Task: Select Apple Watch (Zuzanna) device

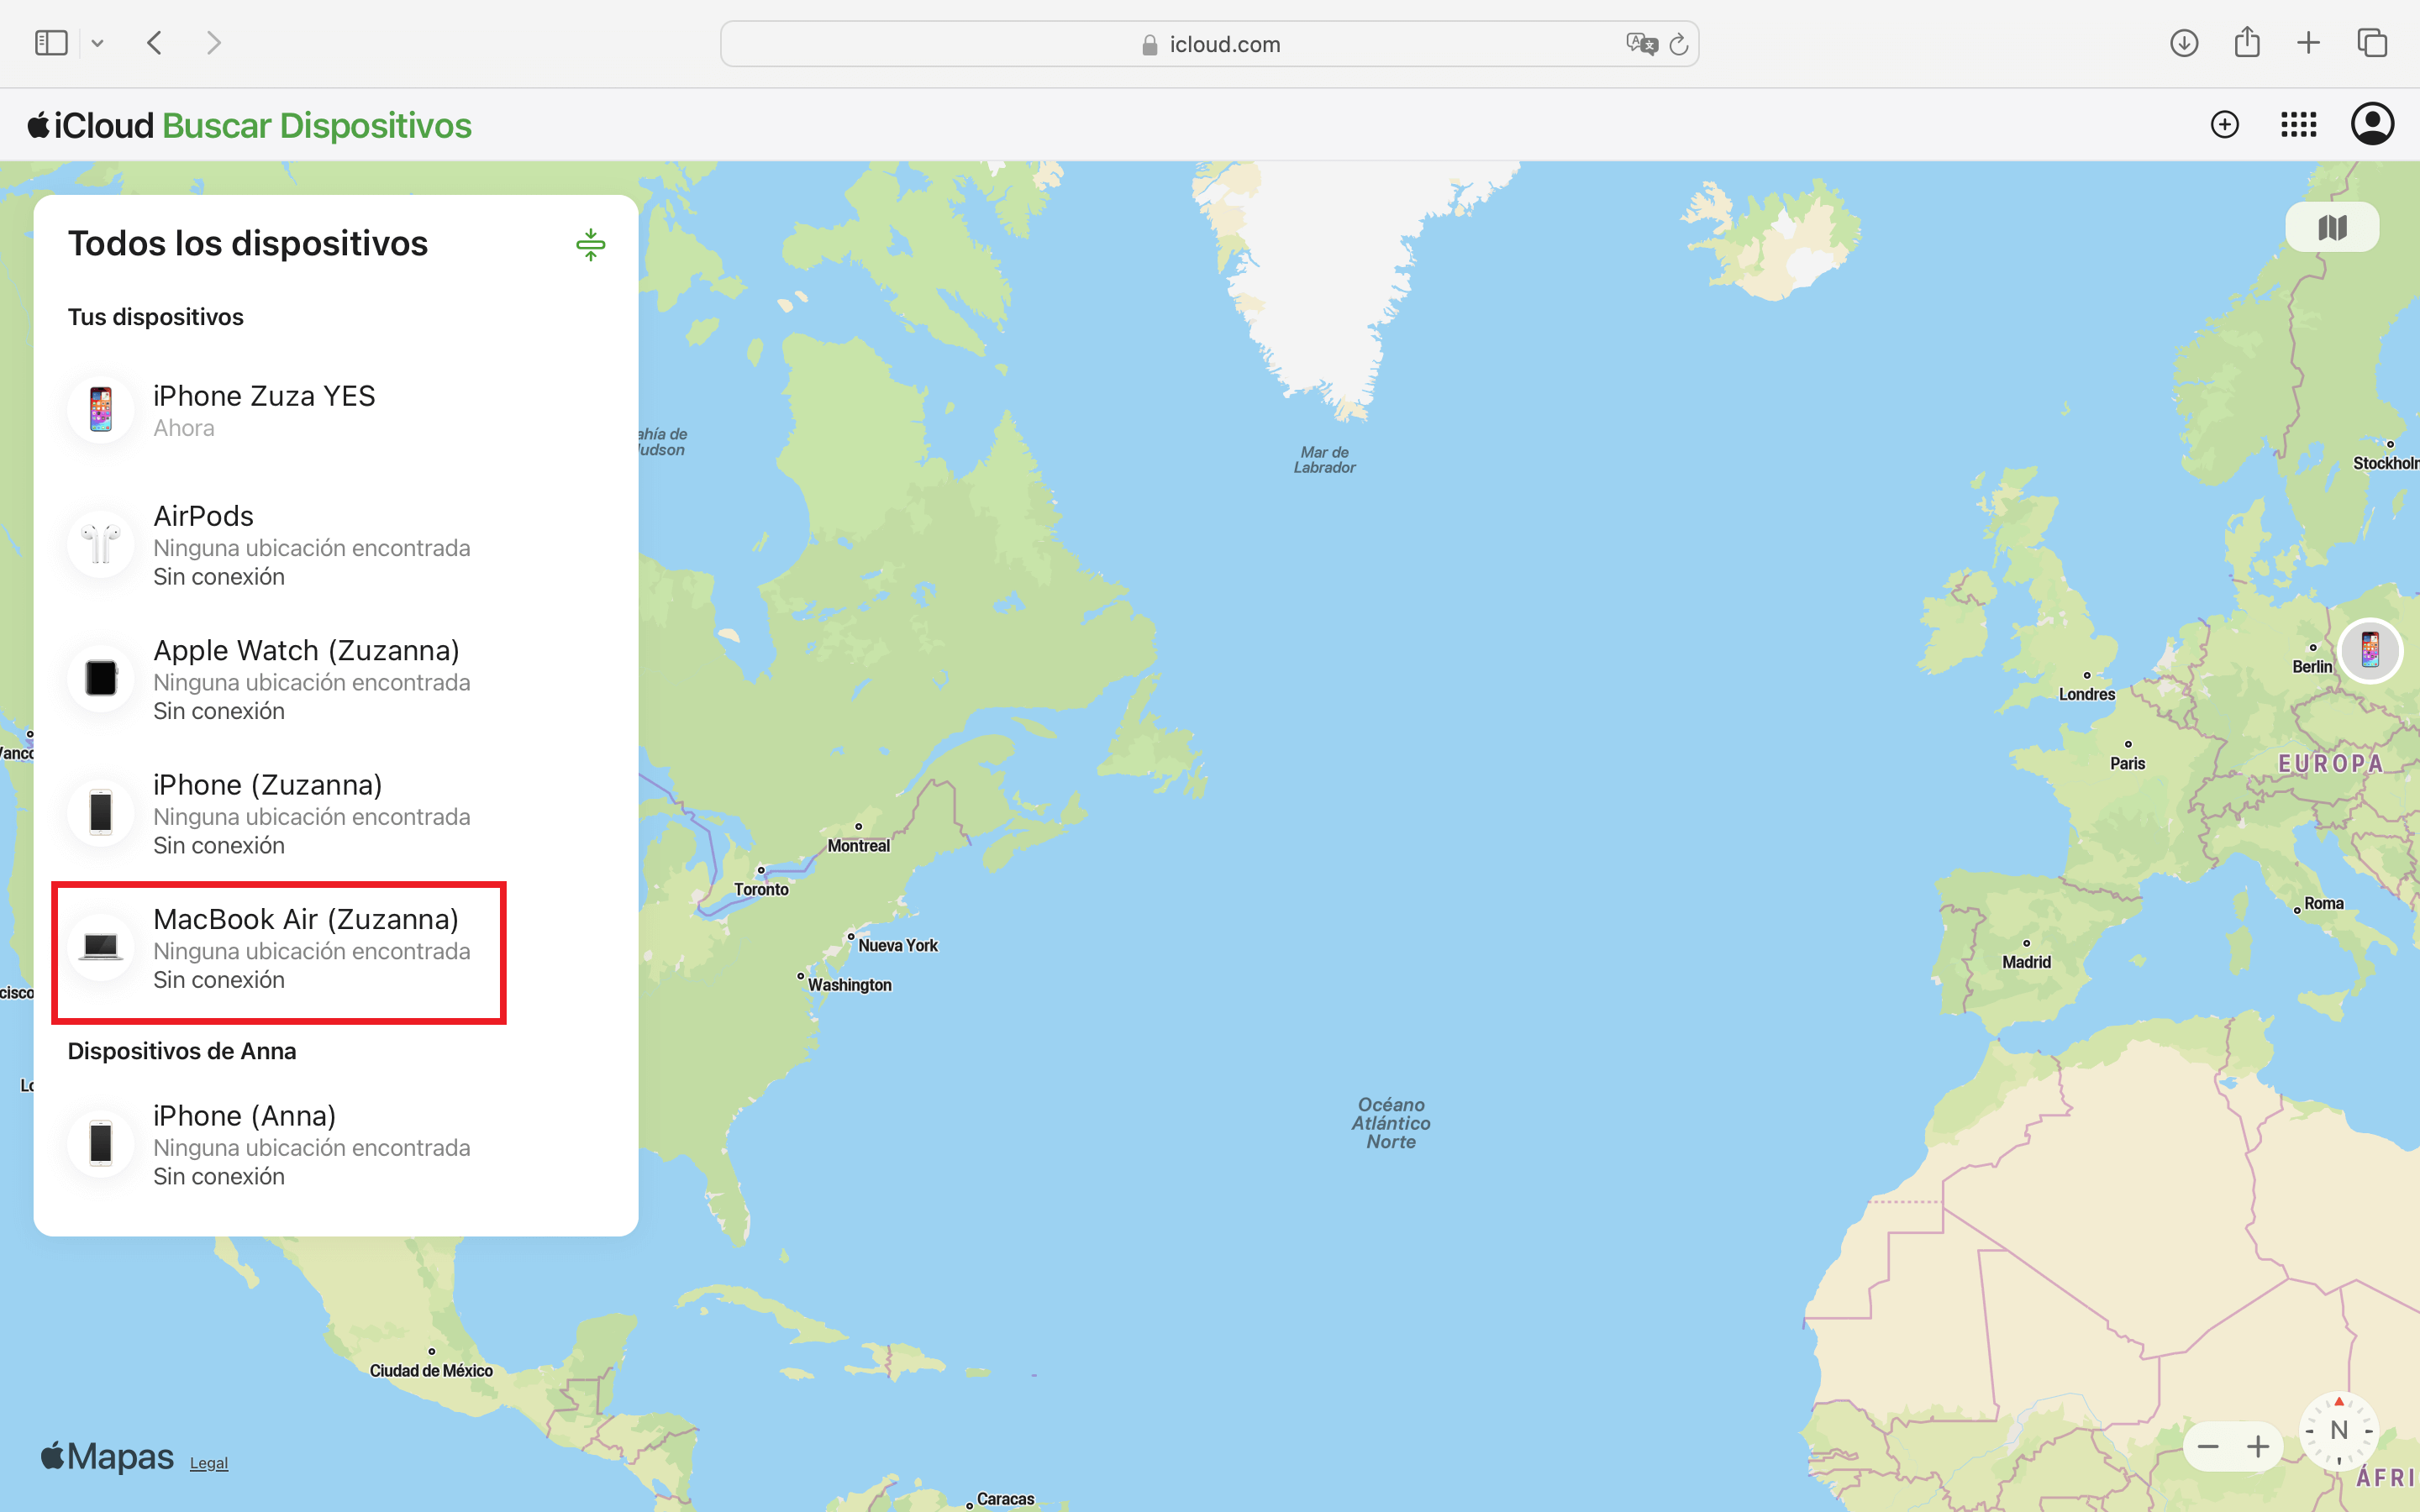Action: pyautogui.click(x=336, y=679)
